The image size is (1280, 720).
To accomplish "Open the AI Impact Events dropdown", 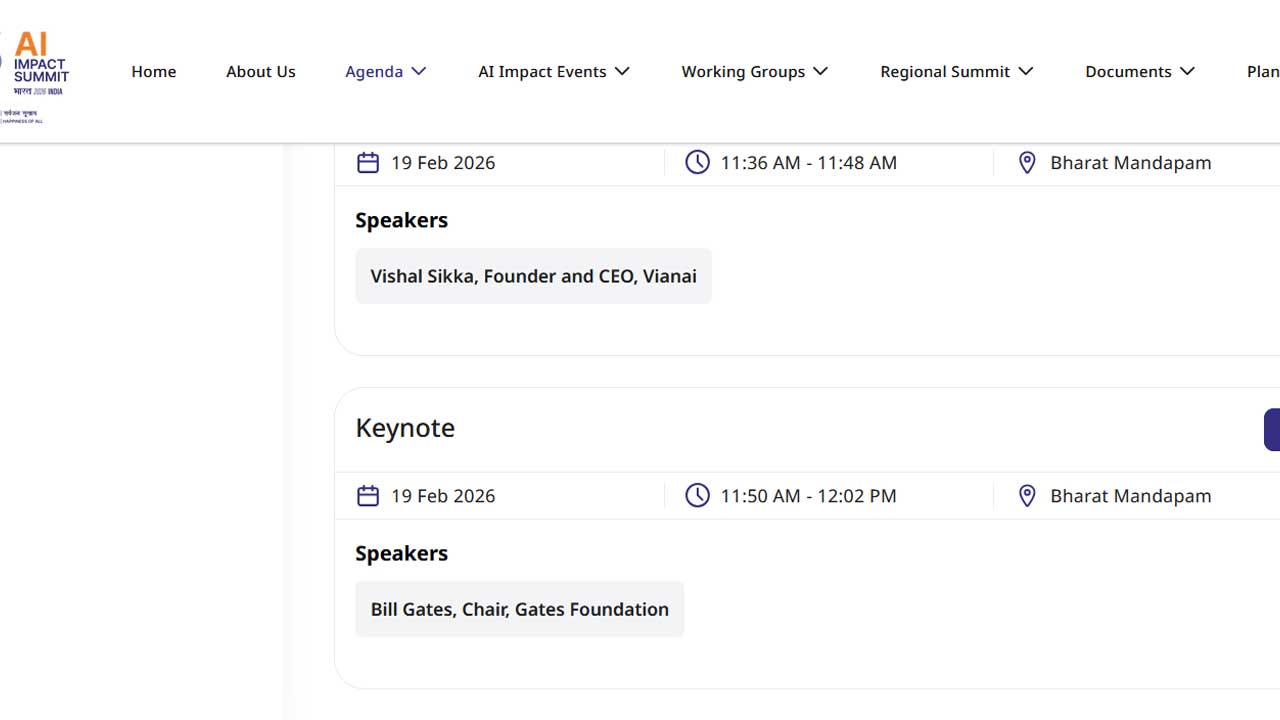I will (x=553, y=71).
